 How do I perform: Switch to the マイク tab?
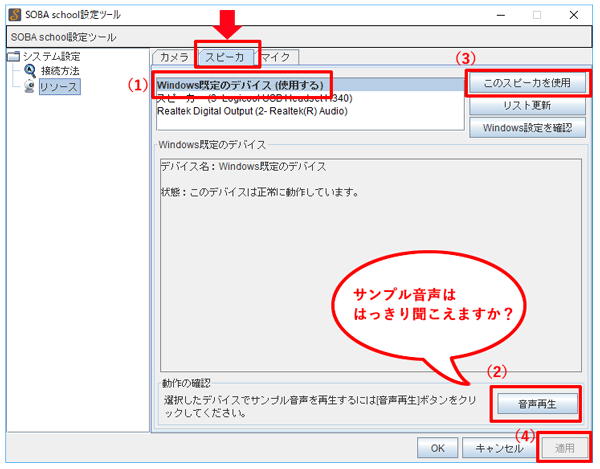pyautogui.click(x=276, y=57)
